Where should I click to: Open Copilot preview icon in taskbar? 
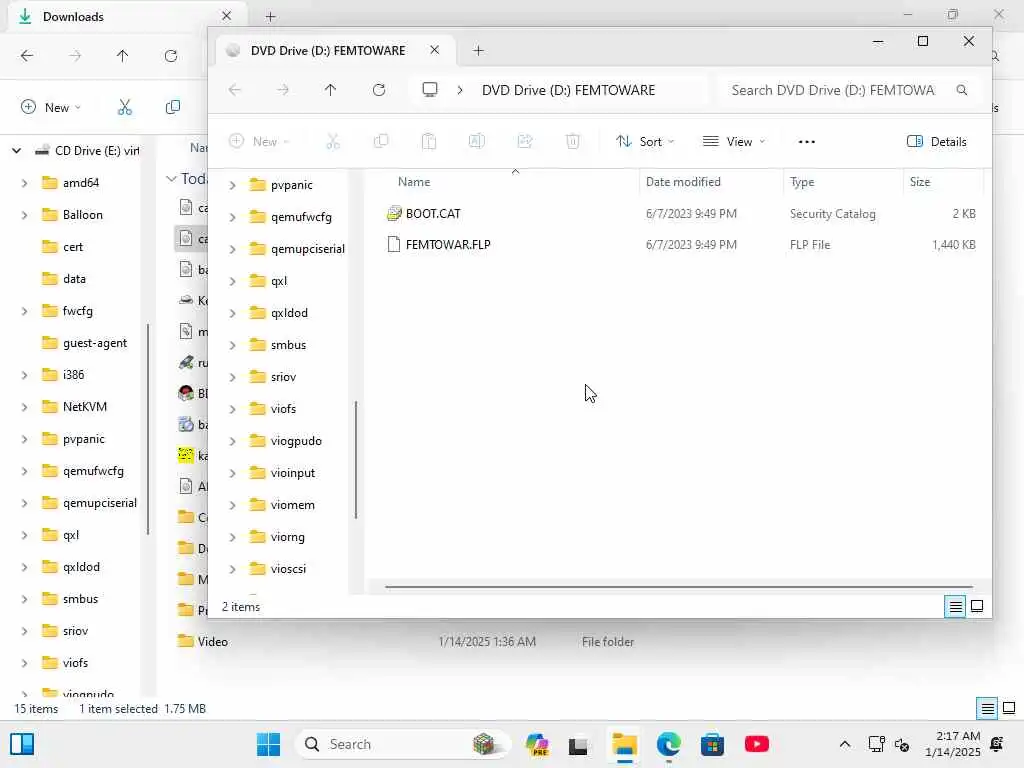point(537,744)
